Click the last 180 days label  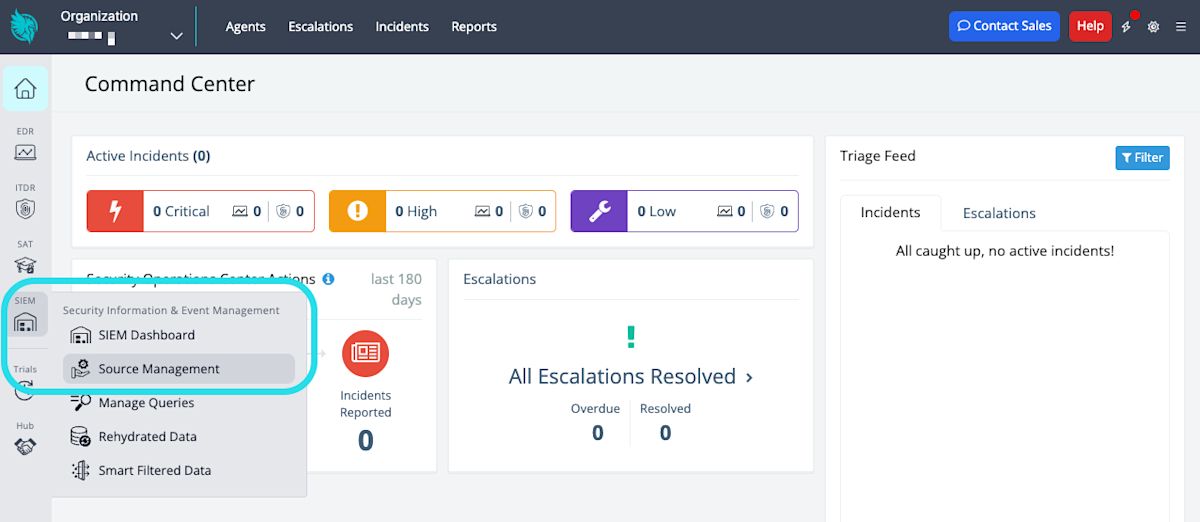(396, 290)
